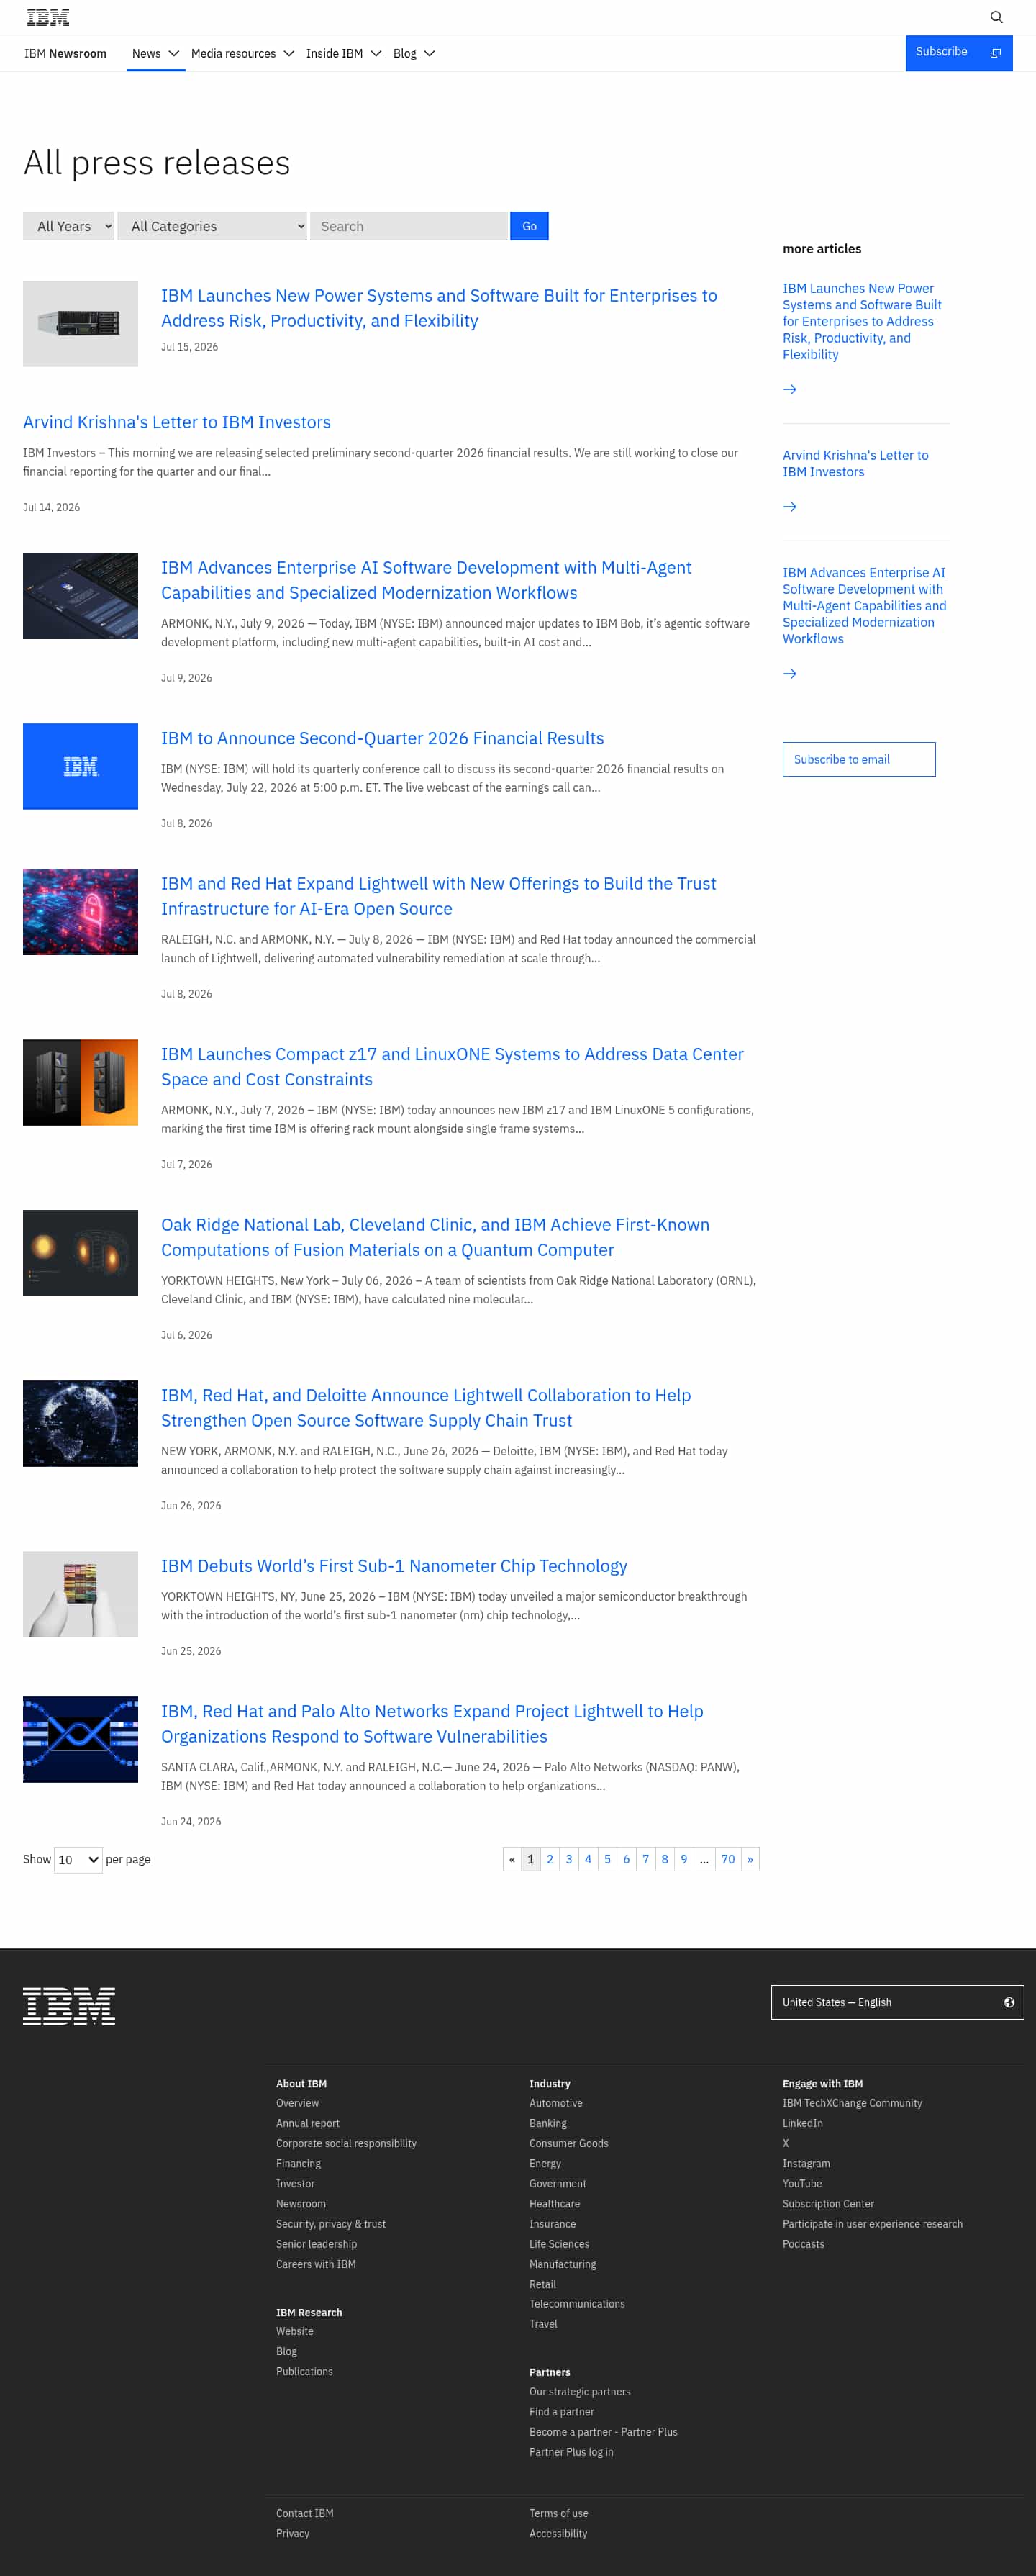Open 'IBM to Announce Second-Quarter 2026 Financial Results'
The width and height of the screenshot is (1036, 2576).
(382, 738)
